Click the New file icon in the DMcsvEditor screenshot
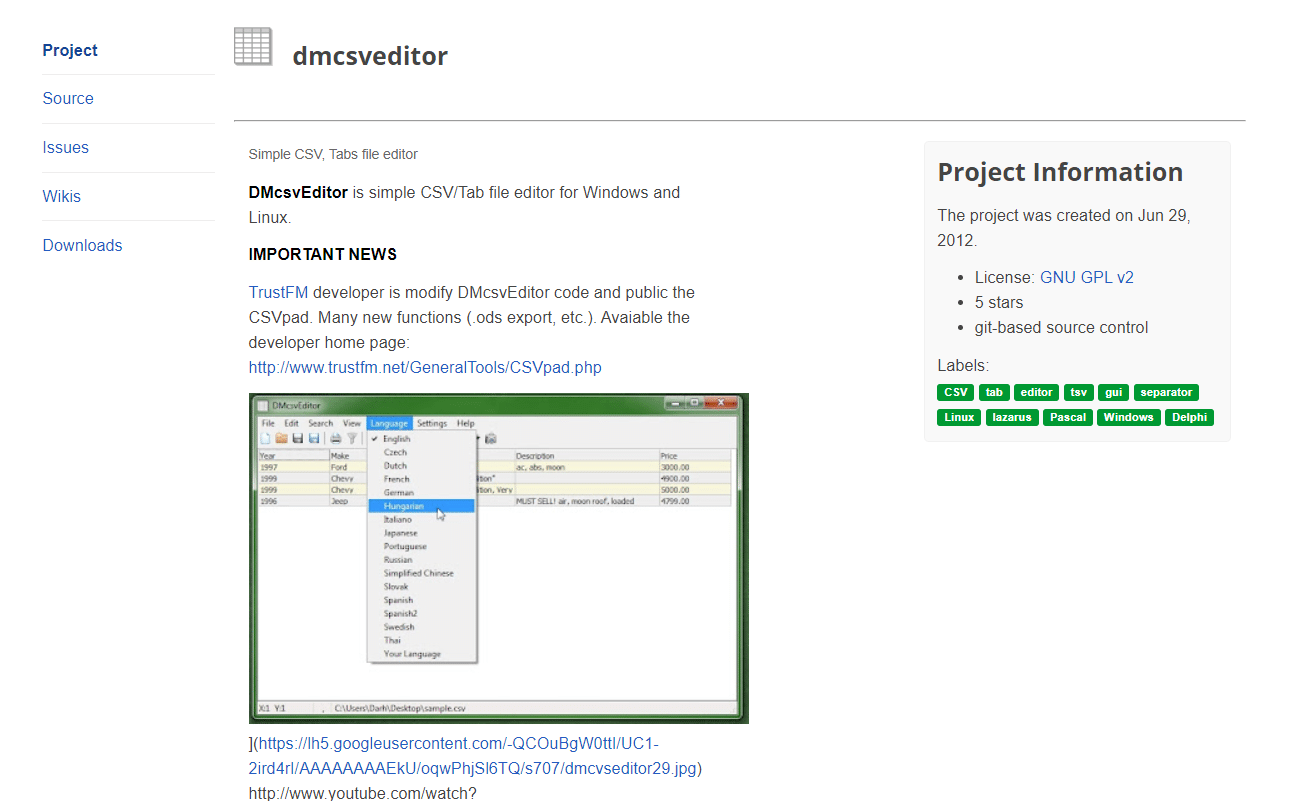 pyautogui.click(x=265, y=438)
